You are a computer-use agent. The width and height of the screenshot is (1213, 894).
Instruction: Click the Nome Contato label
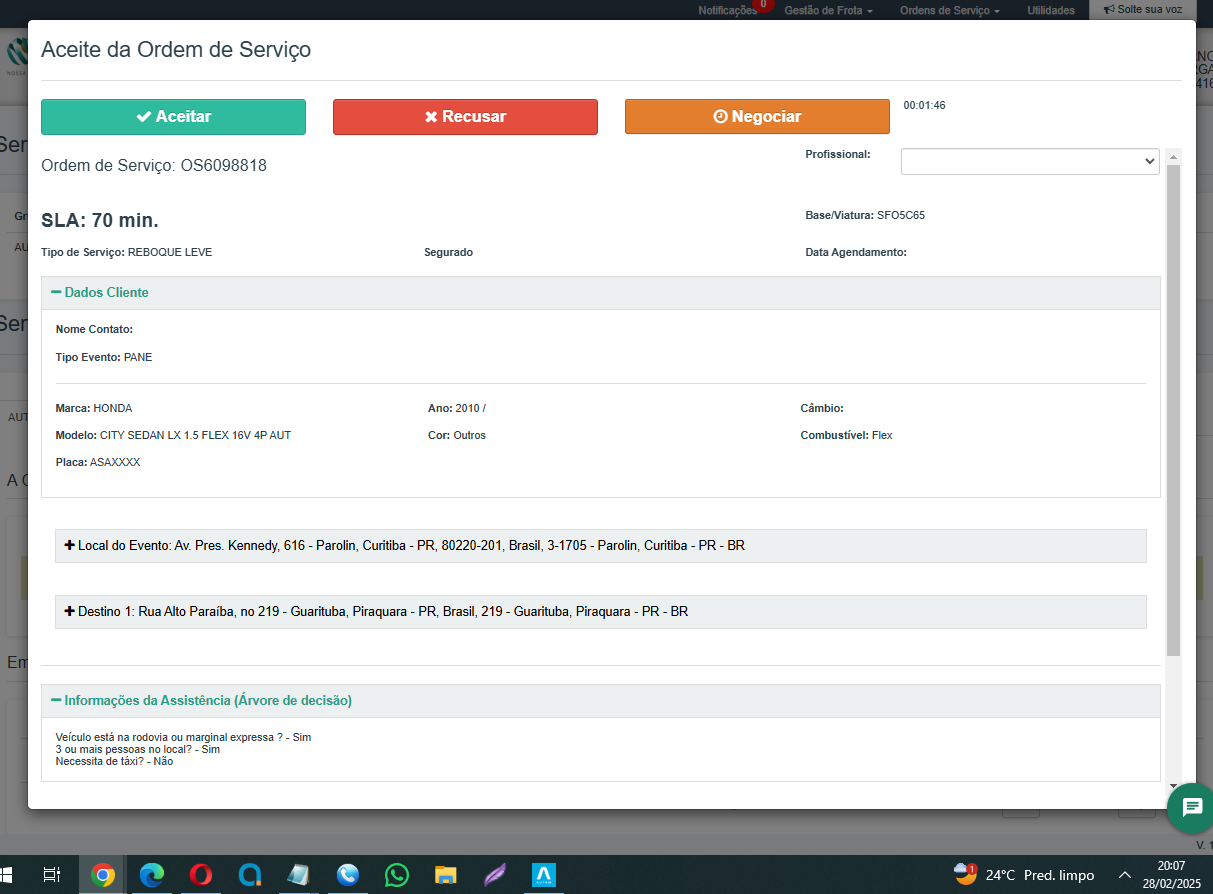point(94,329)
